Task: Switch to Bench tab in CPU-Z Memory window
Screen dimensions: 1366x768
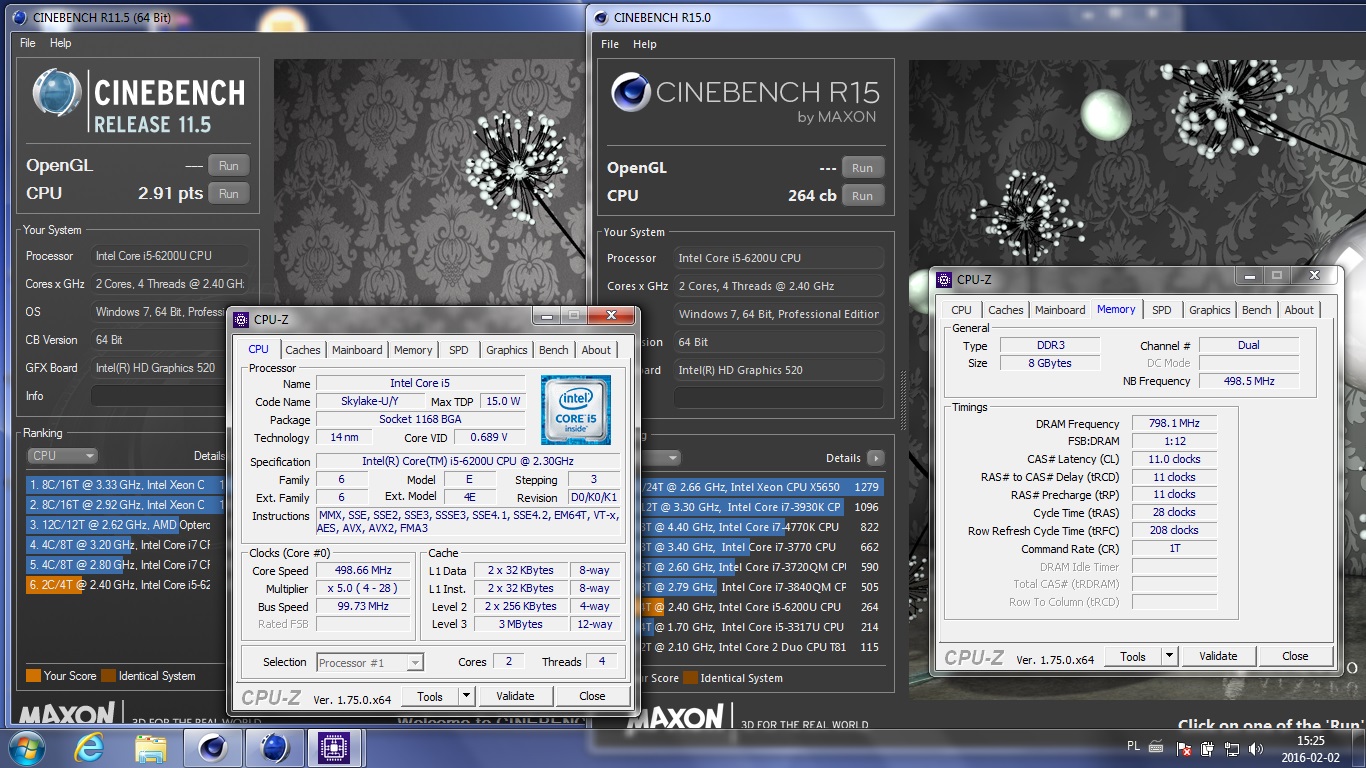Action: tap(1257, 310)
